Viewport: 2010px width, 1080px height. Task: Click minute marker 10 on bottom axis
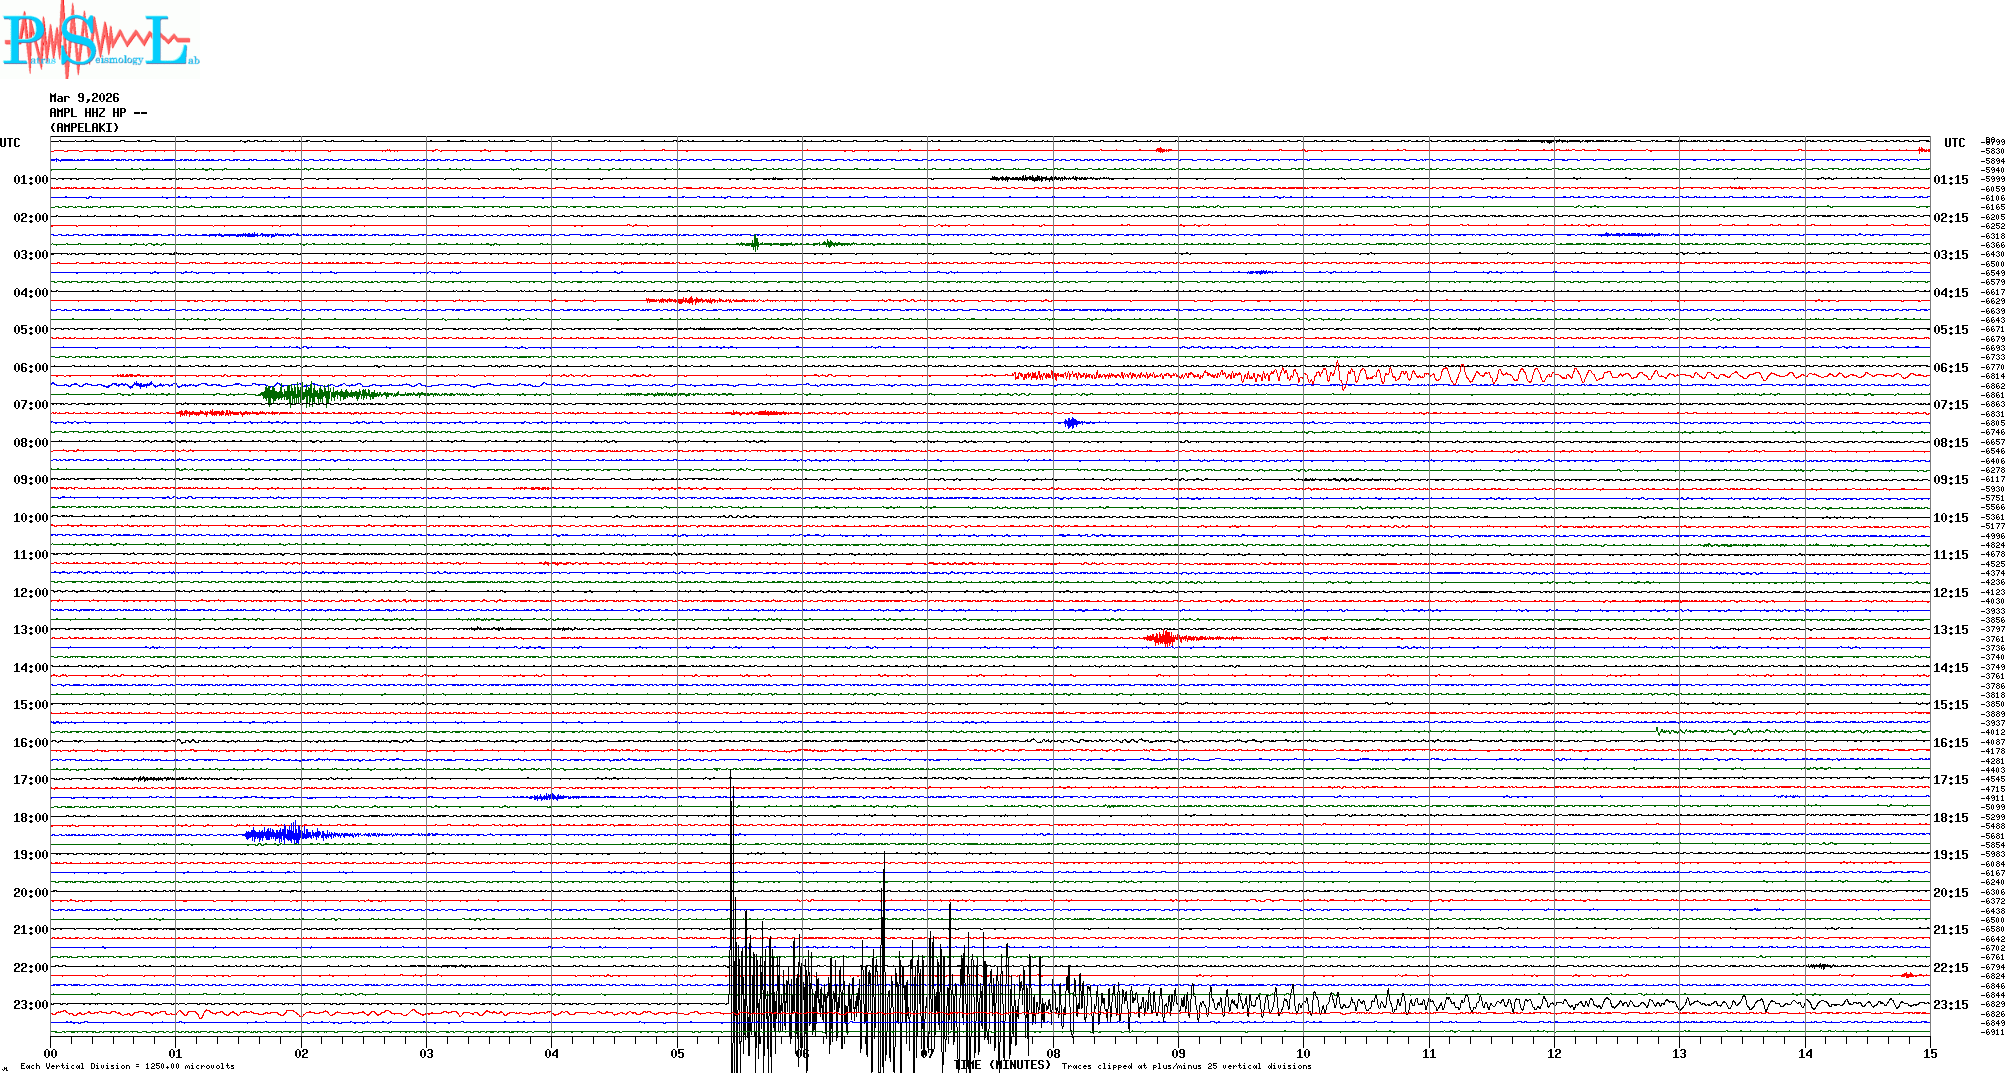pyautogui.click(x=1303, y=1053)
